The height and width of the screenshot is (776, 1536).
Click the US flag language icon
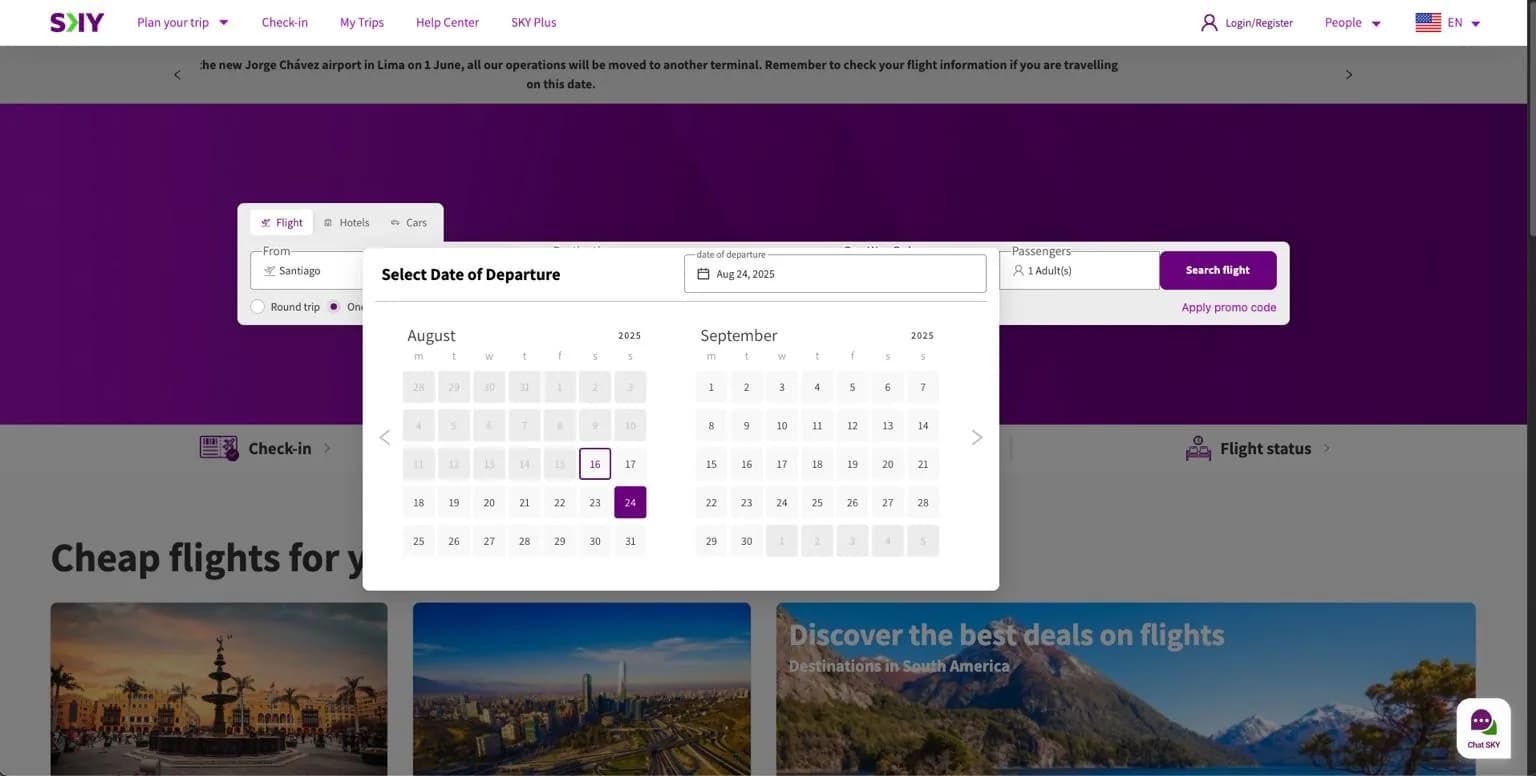point(1428,22)
